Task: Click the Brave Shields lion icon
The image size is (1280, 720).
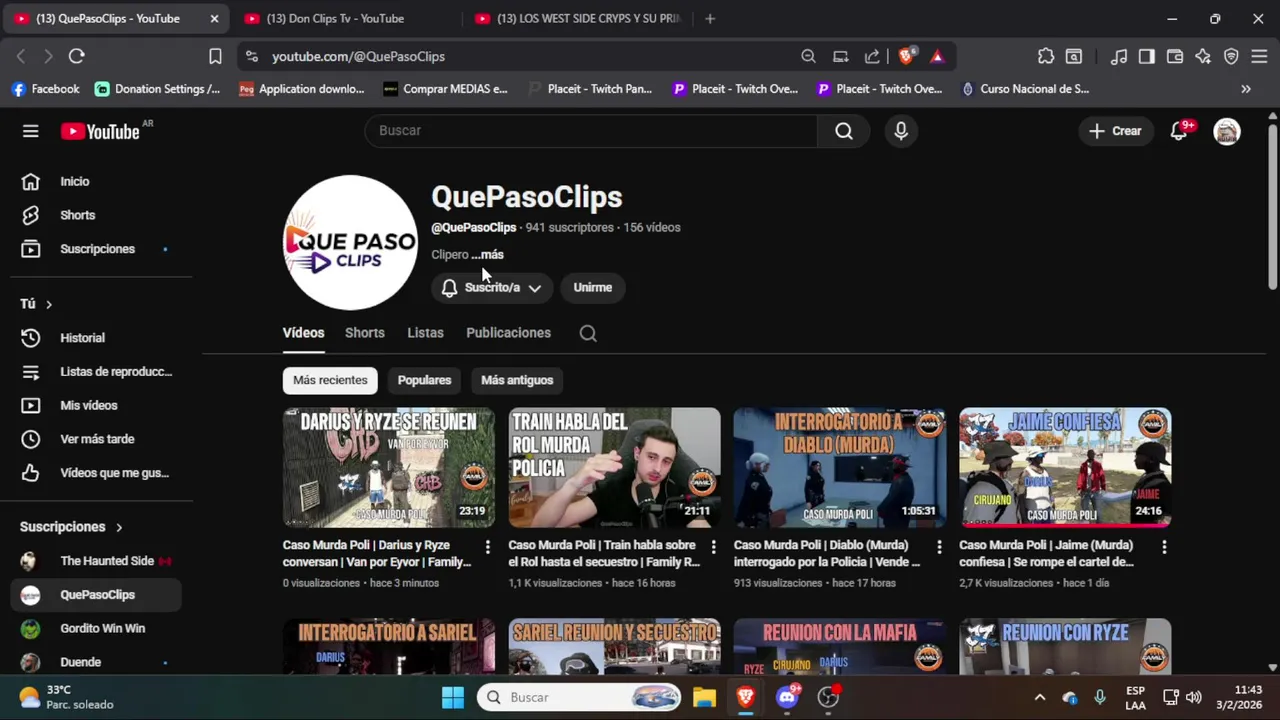Action: pyautogui.click(x=906, y=57)
